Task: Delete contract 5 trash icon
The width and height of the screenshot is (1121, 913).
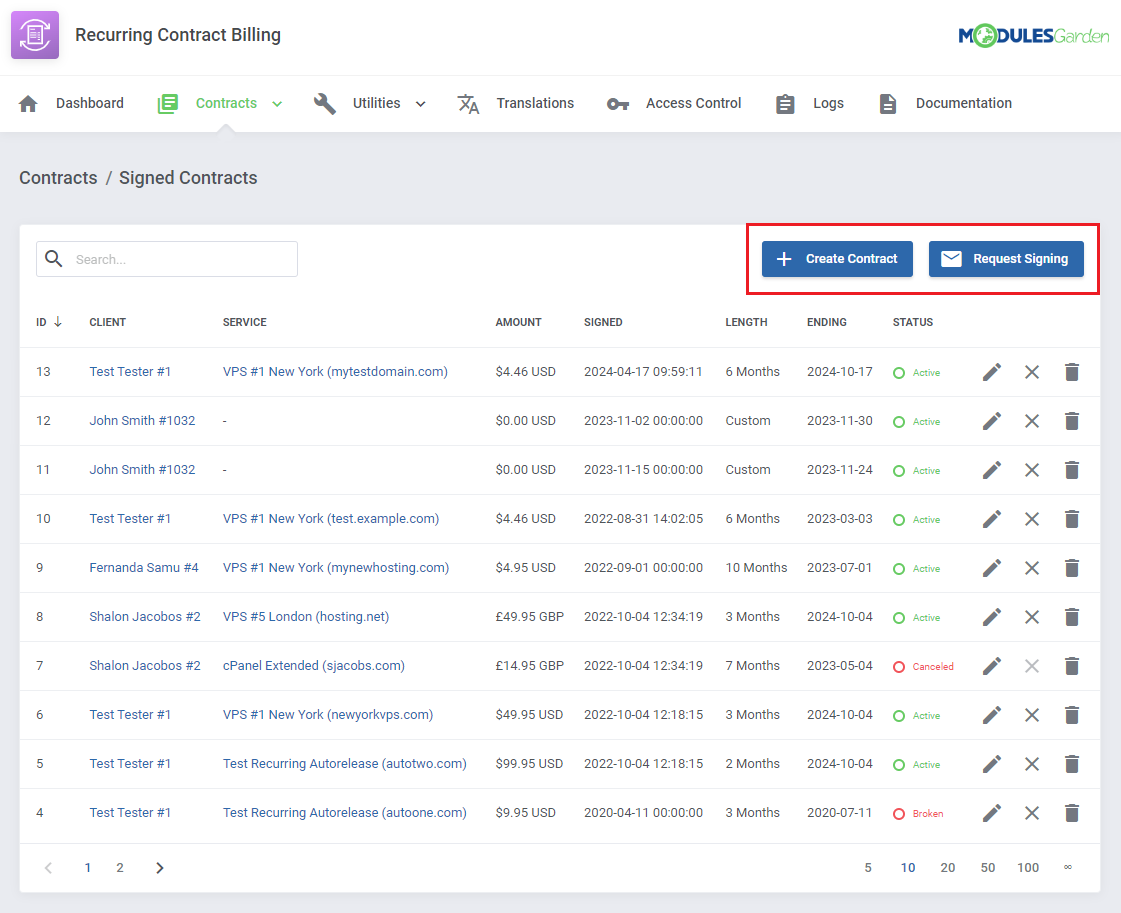Action: [x=1072, y=764]
